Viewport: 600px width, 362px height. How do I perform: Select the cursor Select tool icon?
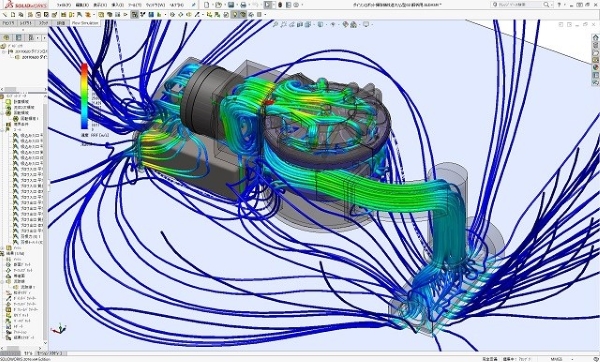(x=268, y=5)
